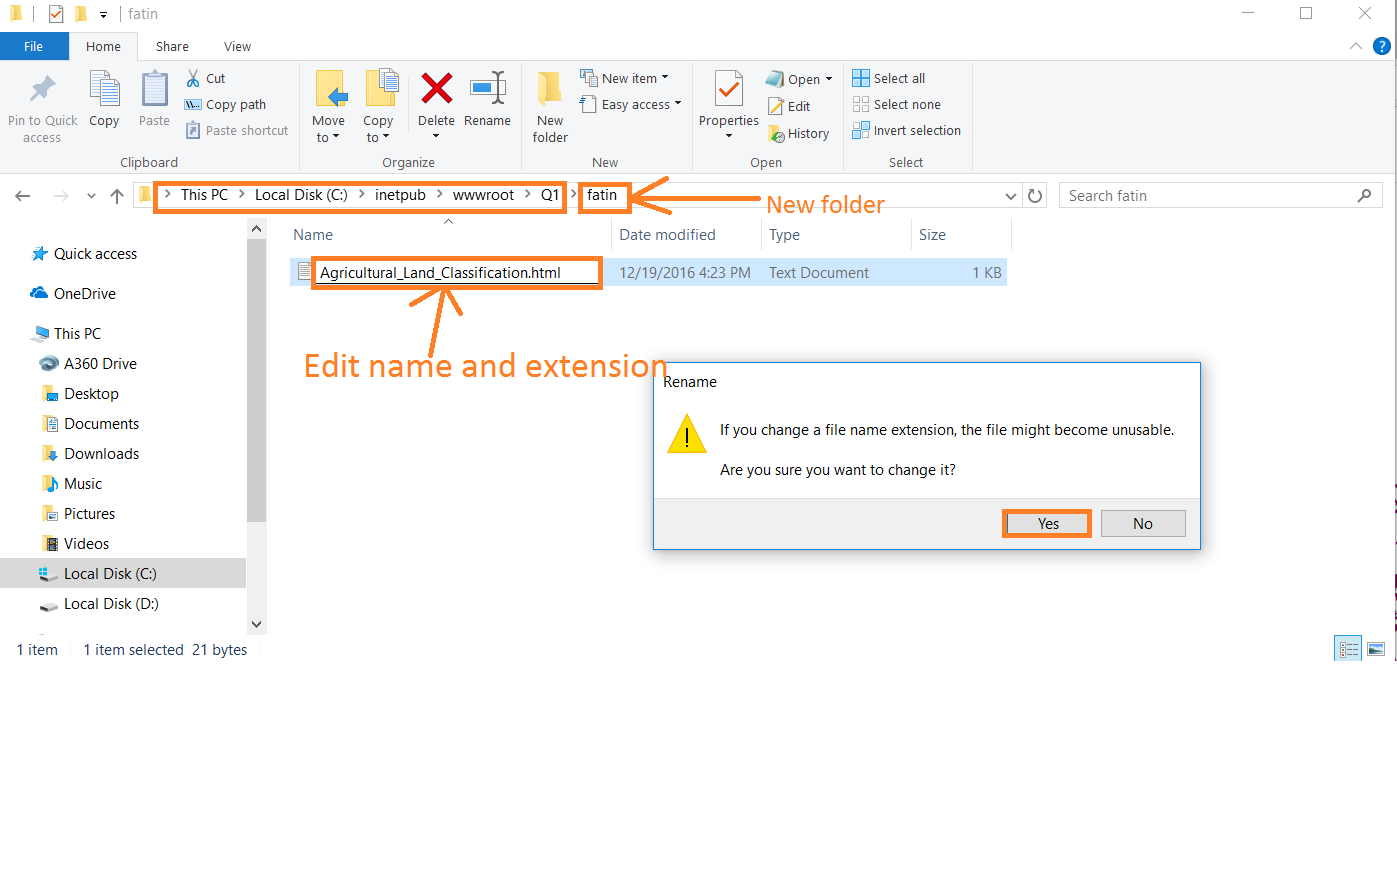
Task: Open Documents in navigation pane
Action: coord(101,424)
